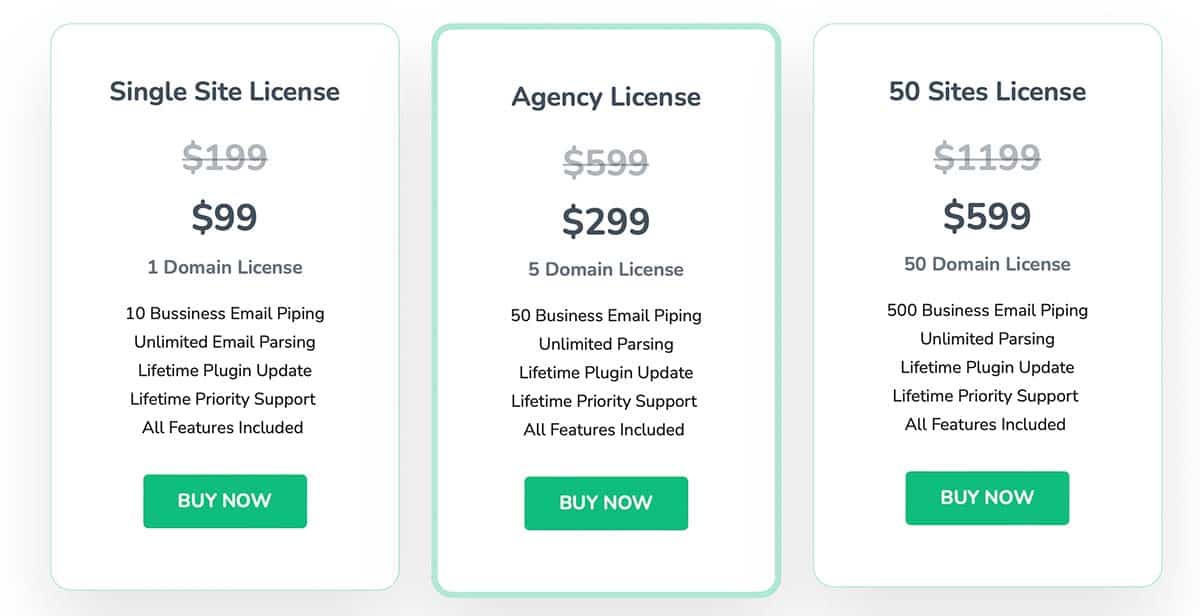The height and width of the screenshot is (616, 1200).
Task: Click 10 Bussiness Email Piping feature
Action: (225, 313)
